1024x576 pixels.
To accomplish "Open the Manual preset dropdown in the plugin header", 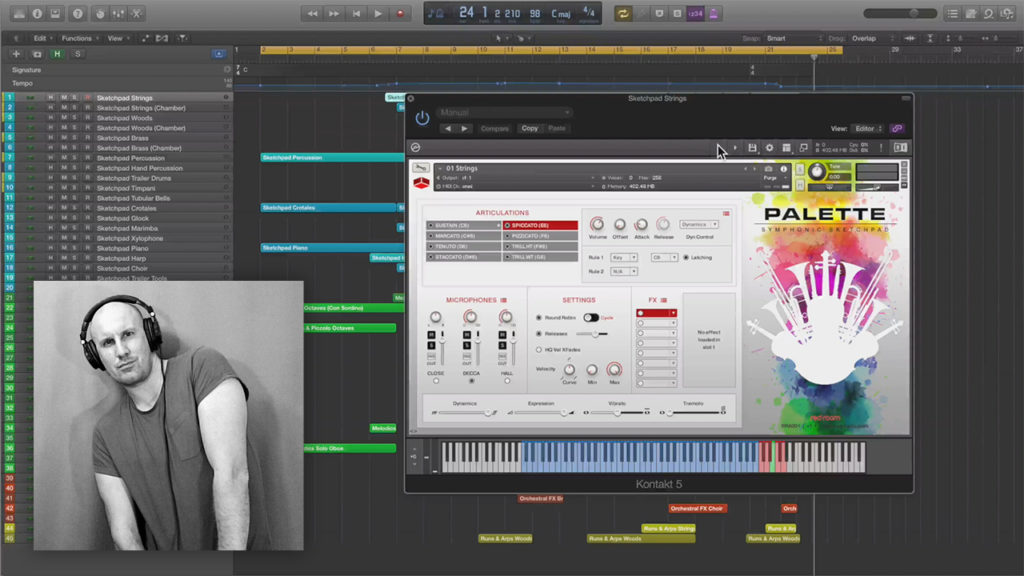I will pos(504,112).
